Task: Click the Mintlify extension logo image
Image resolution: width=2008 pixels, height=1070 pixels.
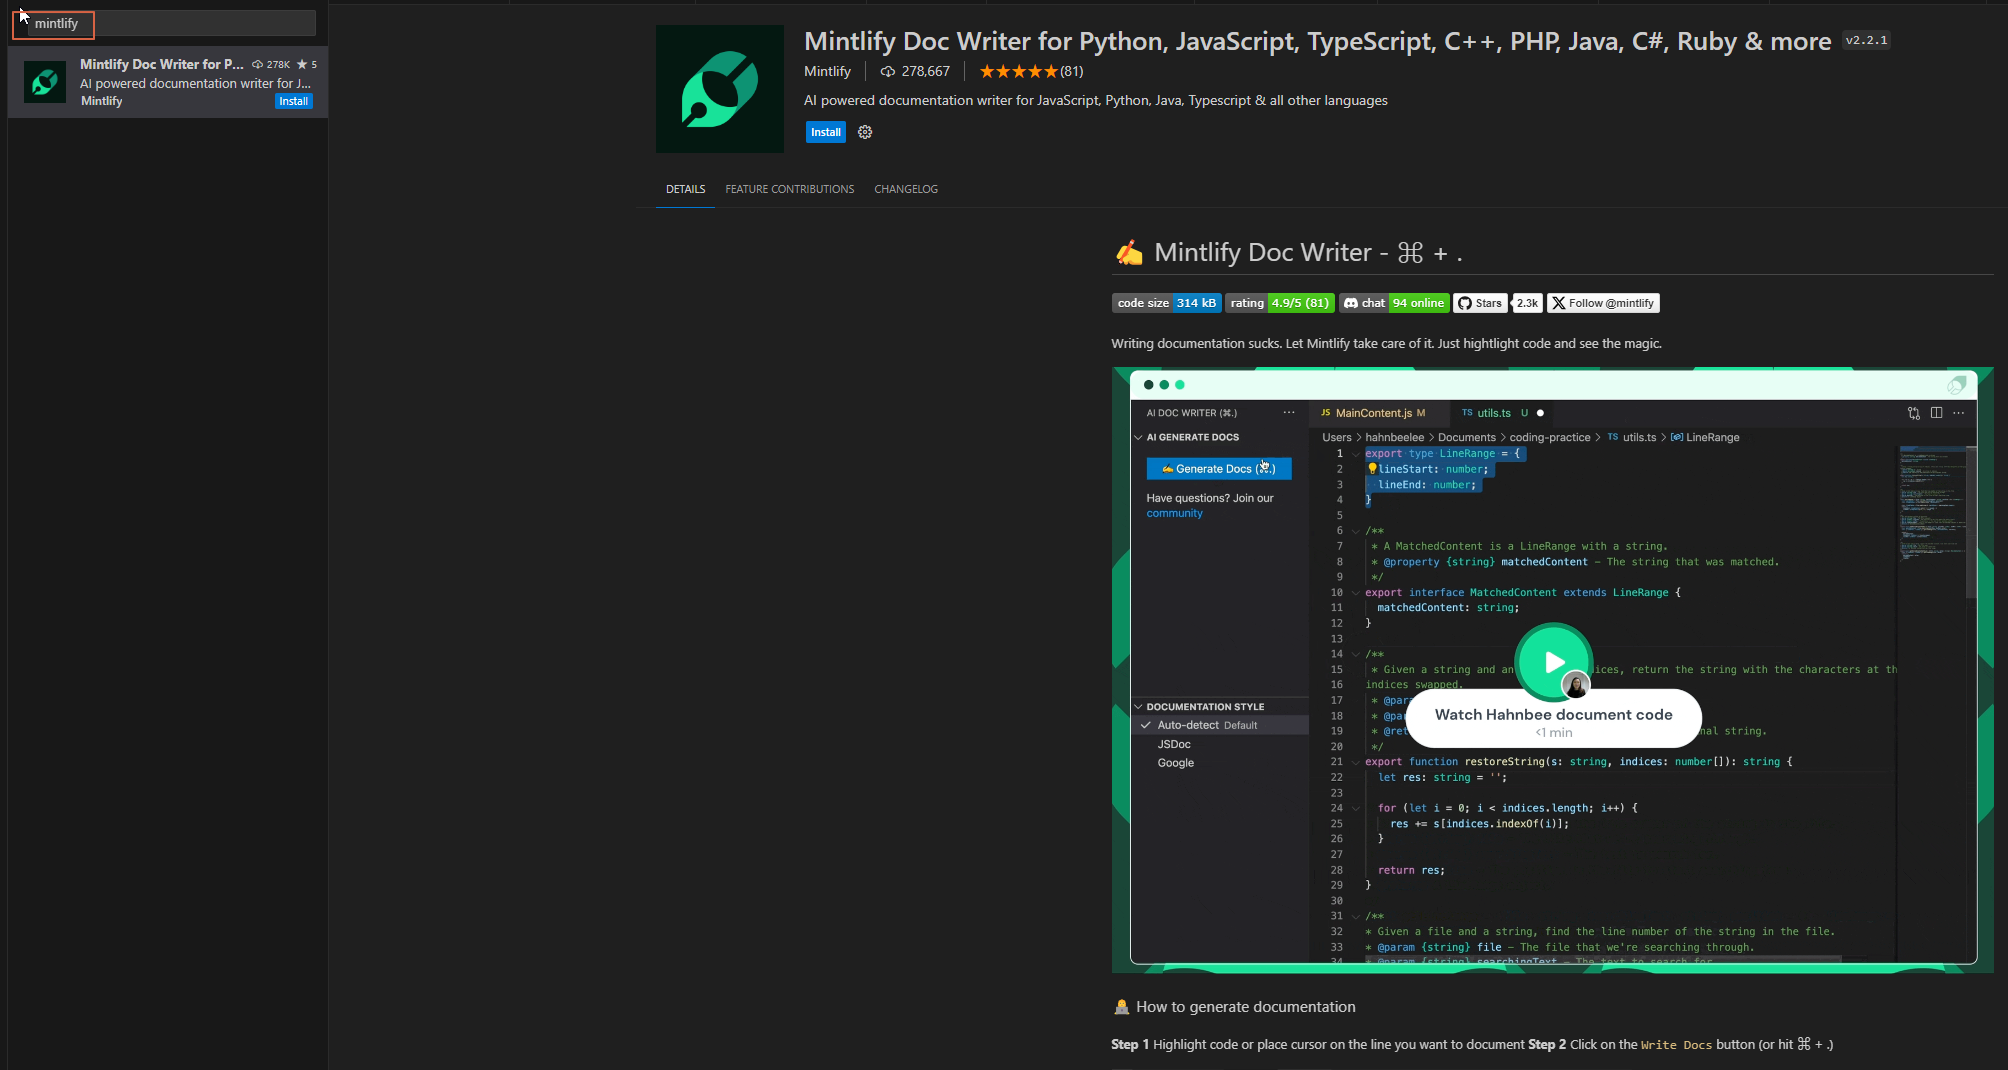Action: click(718, 88)
